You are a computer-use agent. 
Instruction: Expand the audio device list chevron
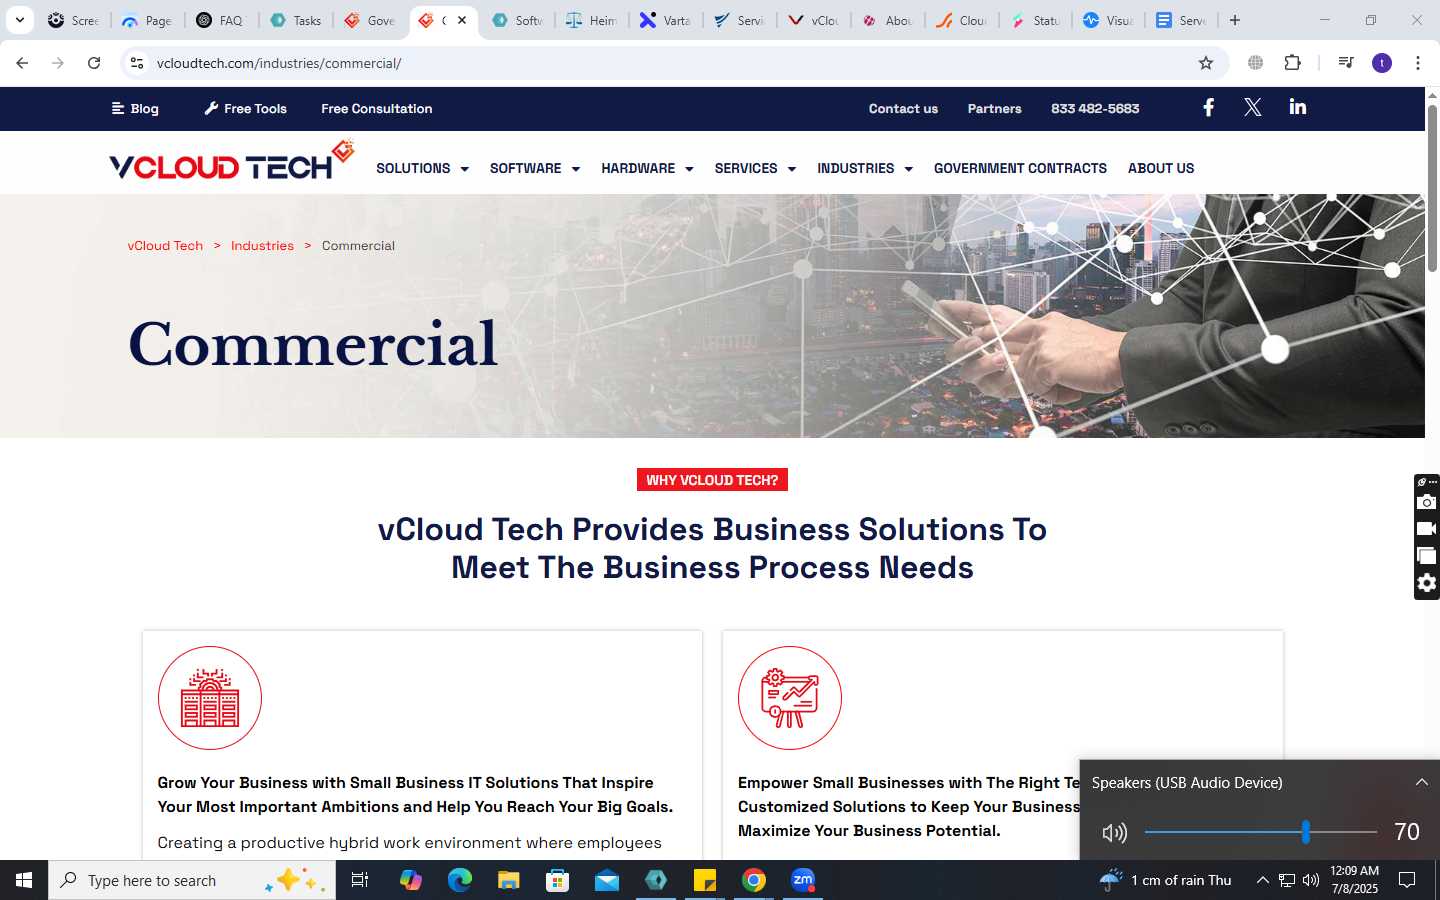(x=1421, y=782)
